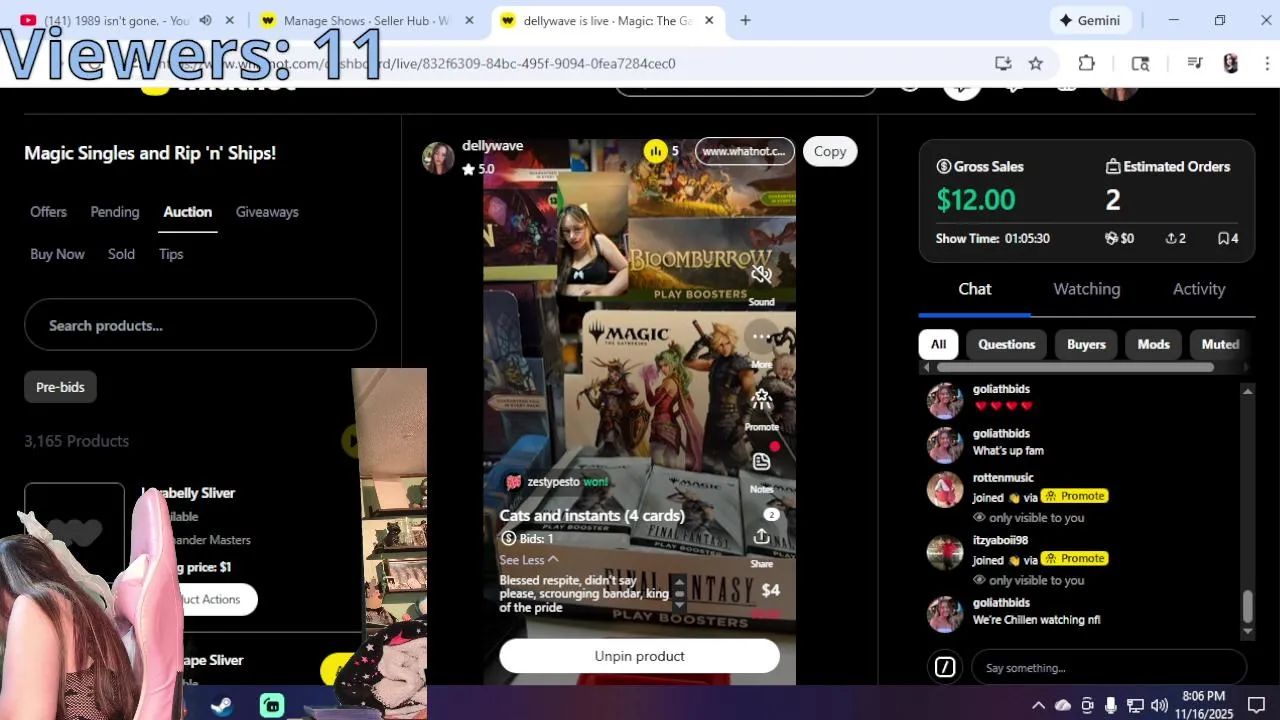Switch to the YouTube 1989 tab
This screenshot has height=720, width=1280.
click(117, 20)
